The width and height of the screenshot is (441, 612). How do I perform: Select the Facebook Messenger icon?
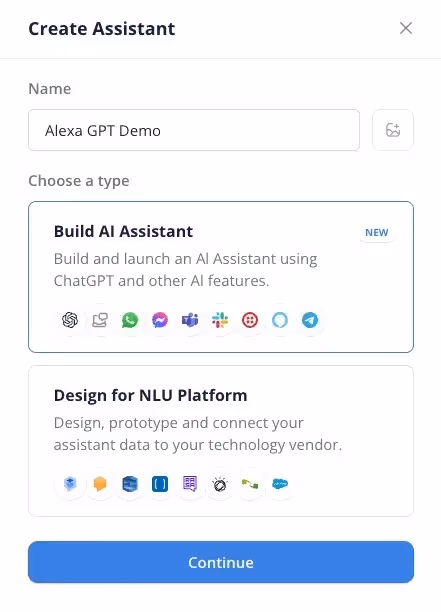point(160,320)
